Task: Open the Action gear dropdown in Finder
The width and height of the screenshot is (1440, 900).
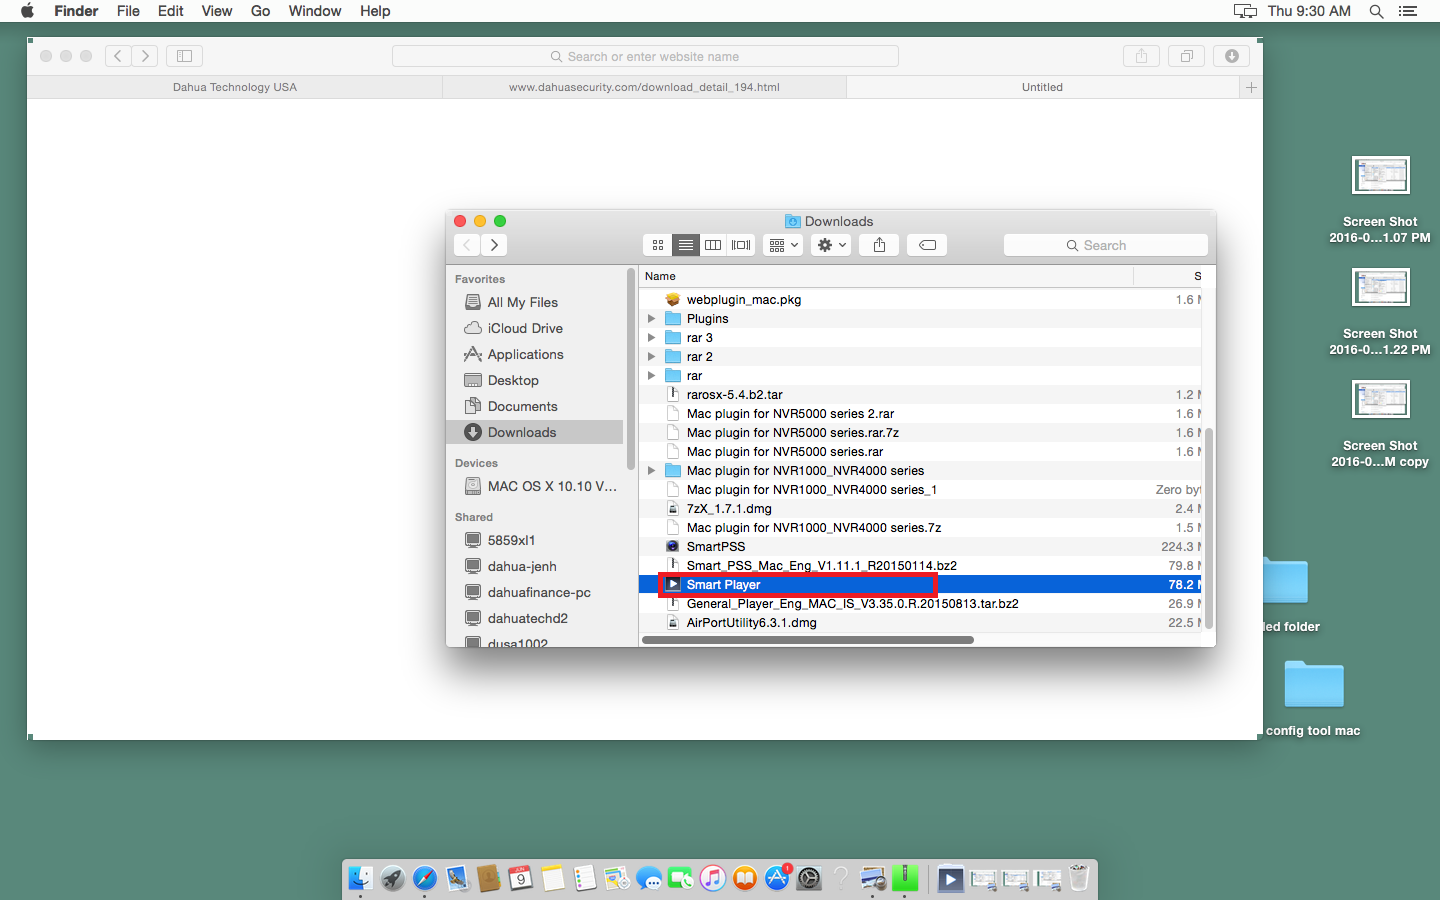Action: pyautogui.click(x=831, y=245)
